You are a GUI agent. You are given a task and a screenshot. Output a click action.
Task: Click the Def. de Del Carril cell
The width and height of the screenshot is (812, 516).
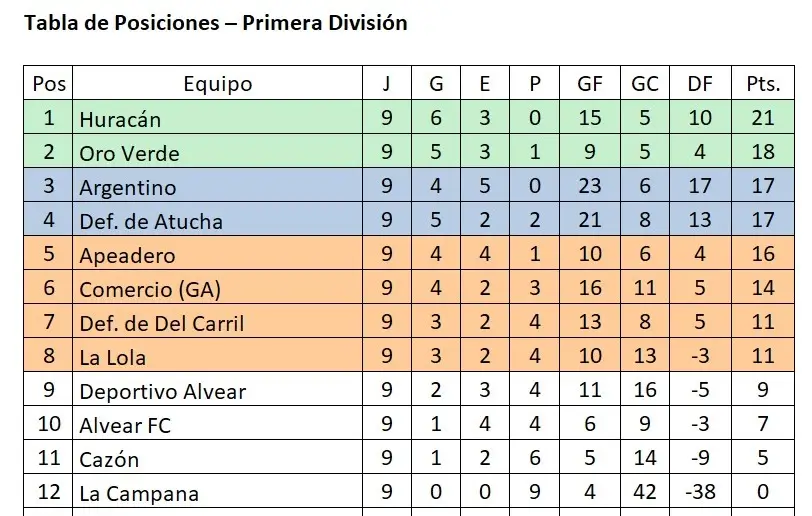162,323
